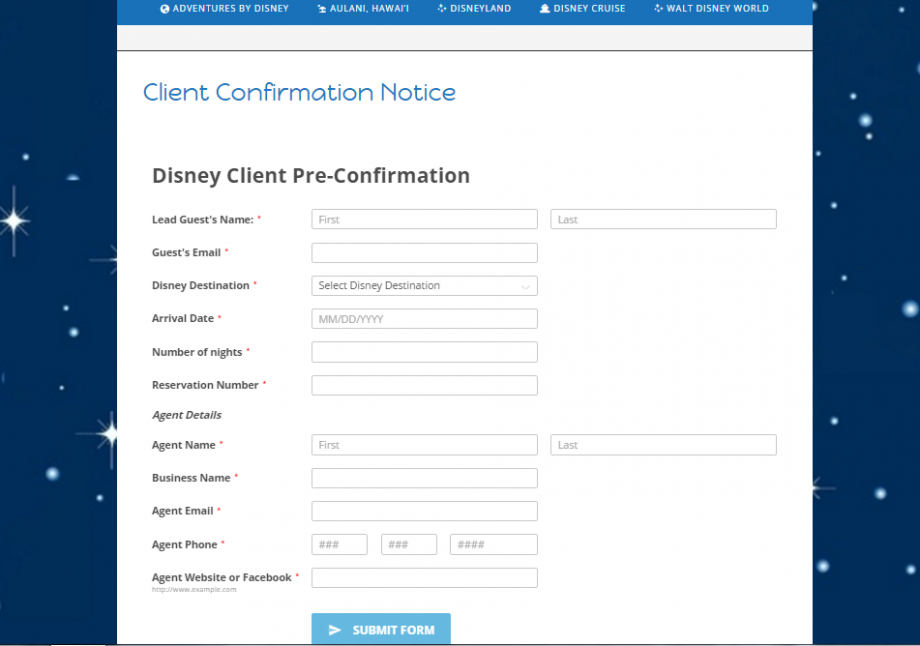The width and height of the screenshot is (920, 646).
Task: Click the Agent Email input field
Action: coord(424,511)
